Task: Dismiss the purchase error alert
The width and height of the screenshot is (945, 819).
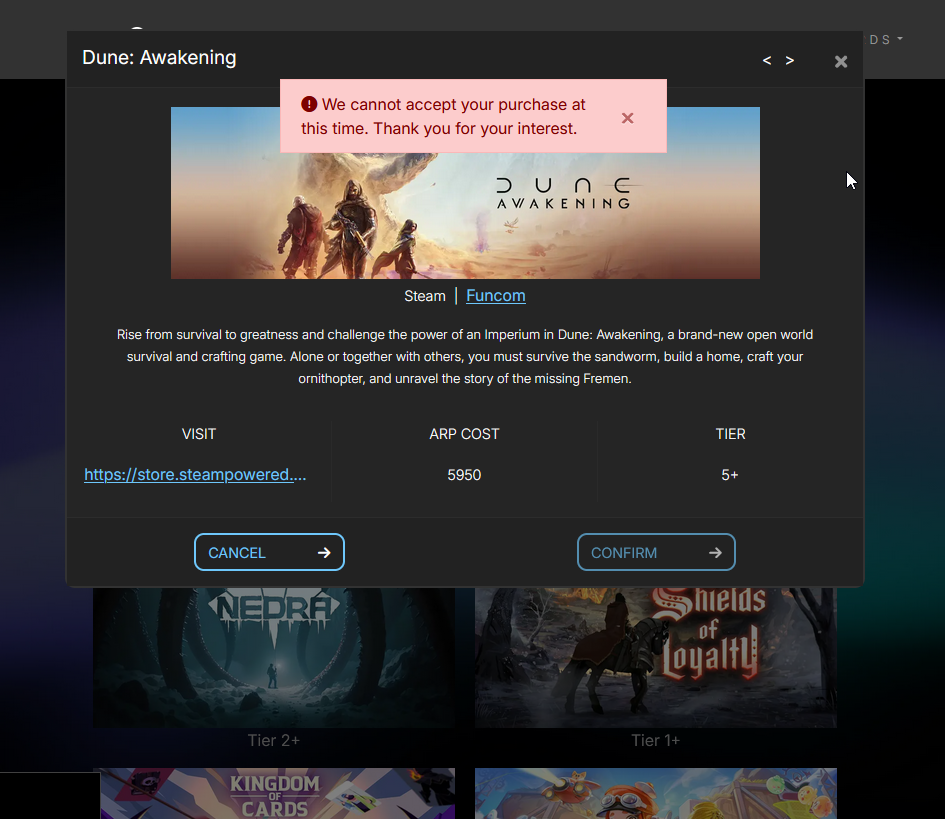Action: (627, 118)
